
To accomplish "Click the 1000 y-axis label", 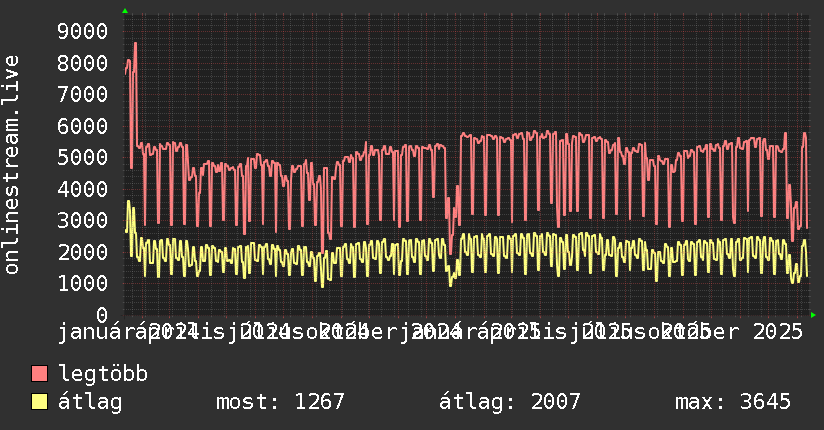I will (83, 283).
